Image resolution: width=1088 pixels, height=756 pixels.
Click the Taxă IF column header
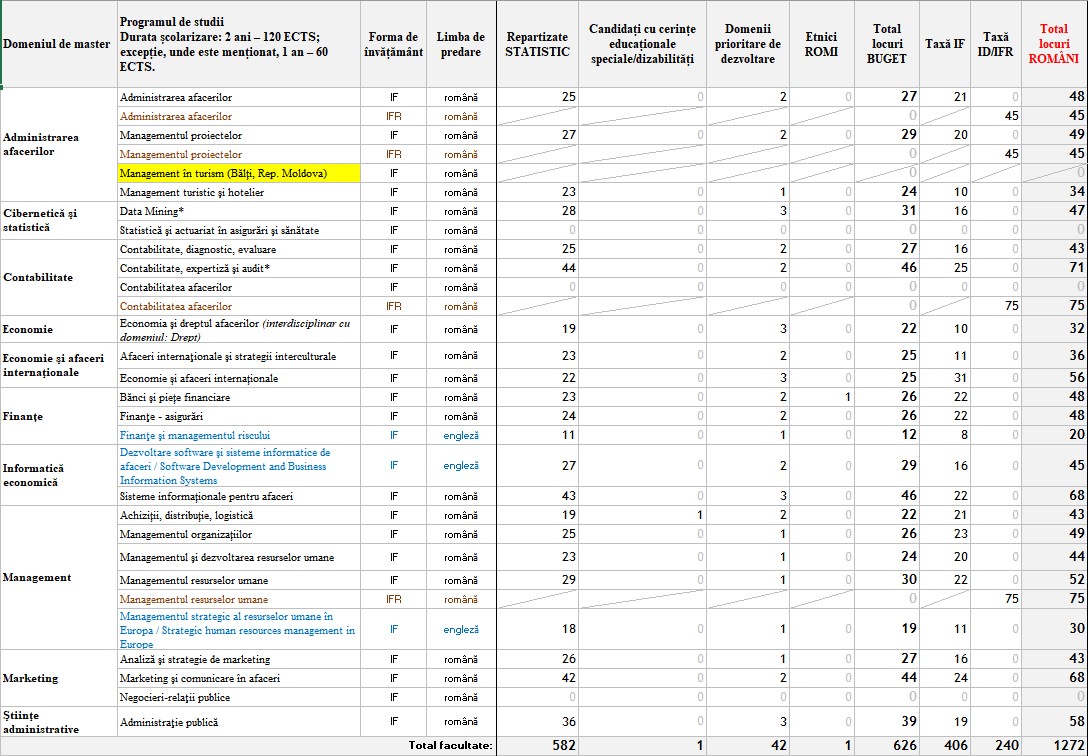tap(944, 43)
